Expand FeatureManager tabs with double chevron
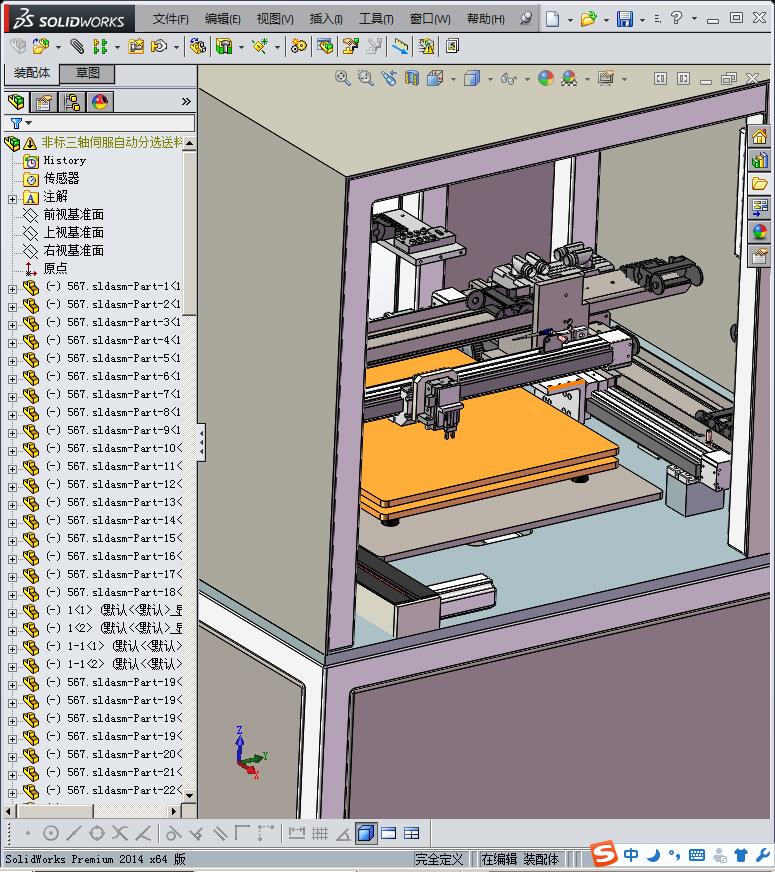The image size is (775, 872). coord(186,102)
